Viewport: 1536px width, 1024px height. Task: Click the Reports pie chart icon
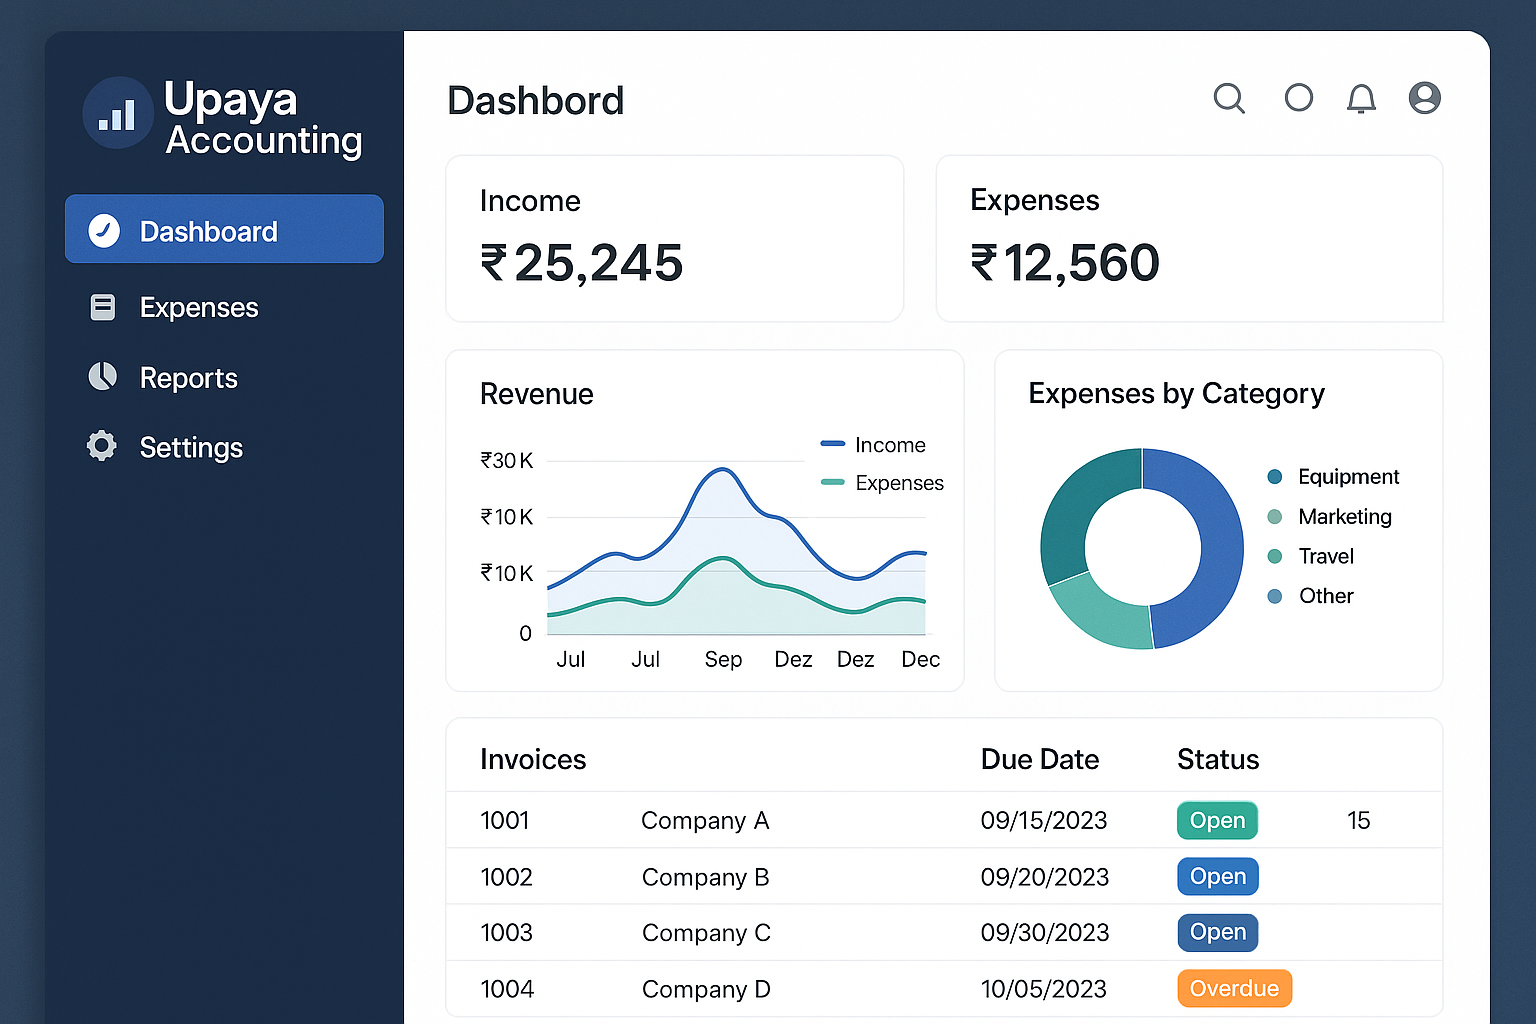102,377
